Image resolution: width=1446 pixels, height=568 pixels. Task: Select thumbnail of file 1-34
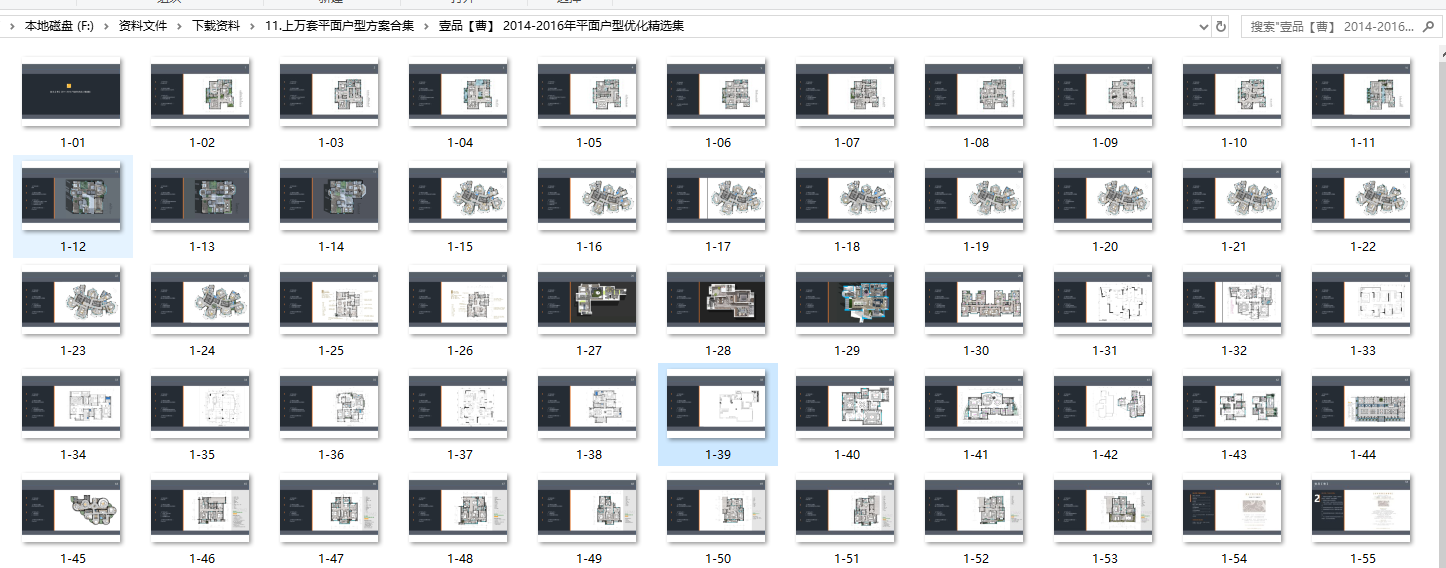71,403
